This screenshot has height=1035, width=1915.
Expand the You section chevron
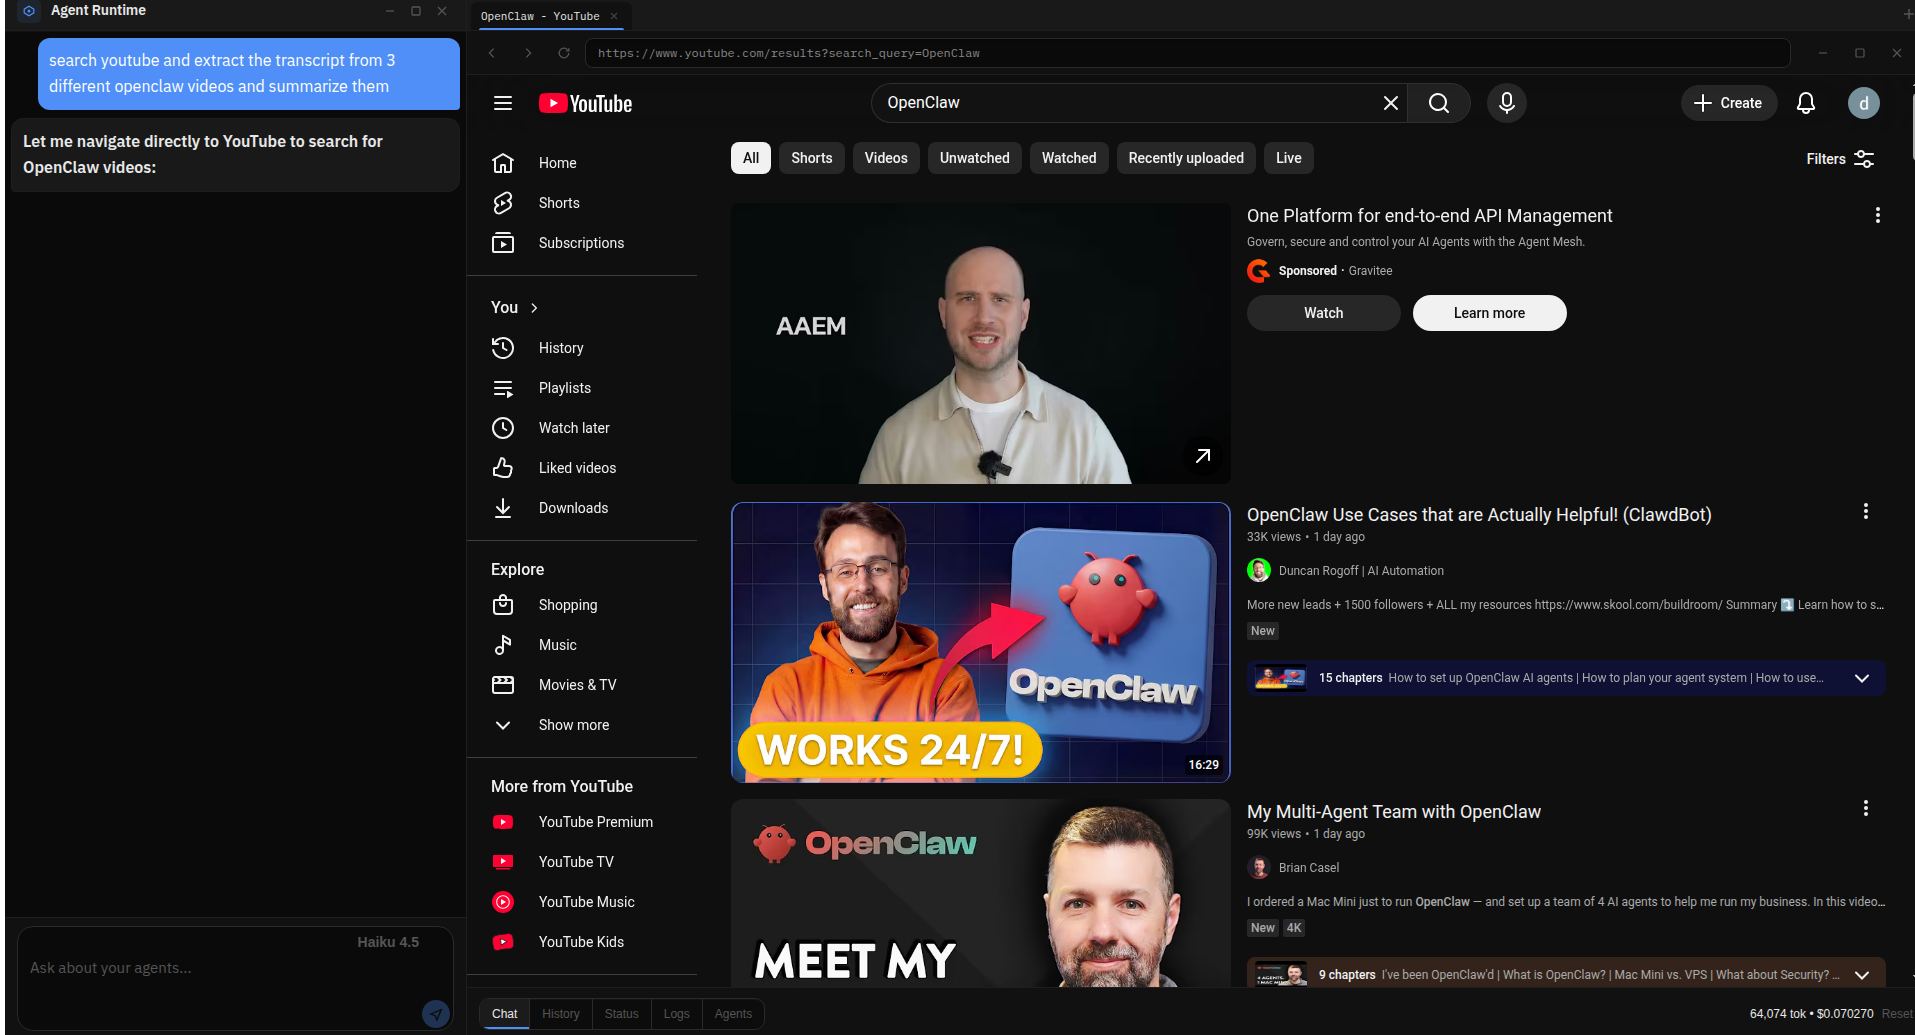(x=534, y=308)
